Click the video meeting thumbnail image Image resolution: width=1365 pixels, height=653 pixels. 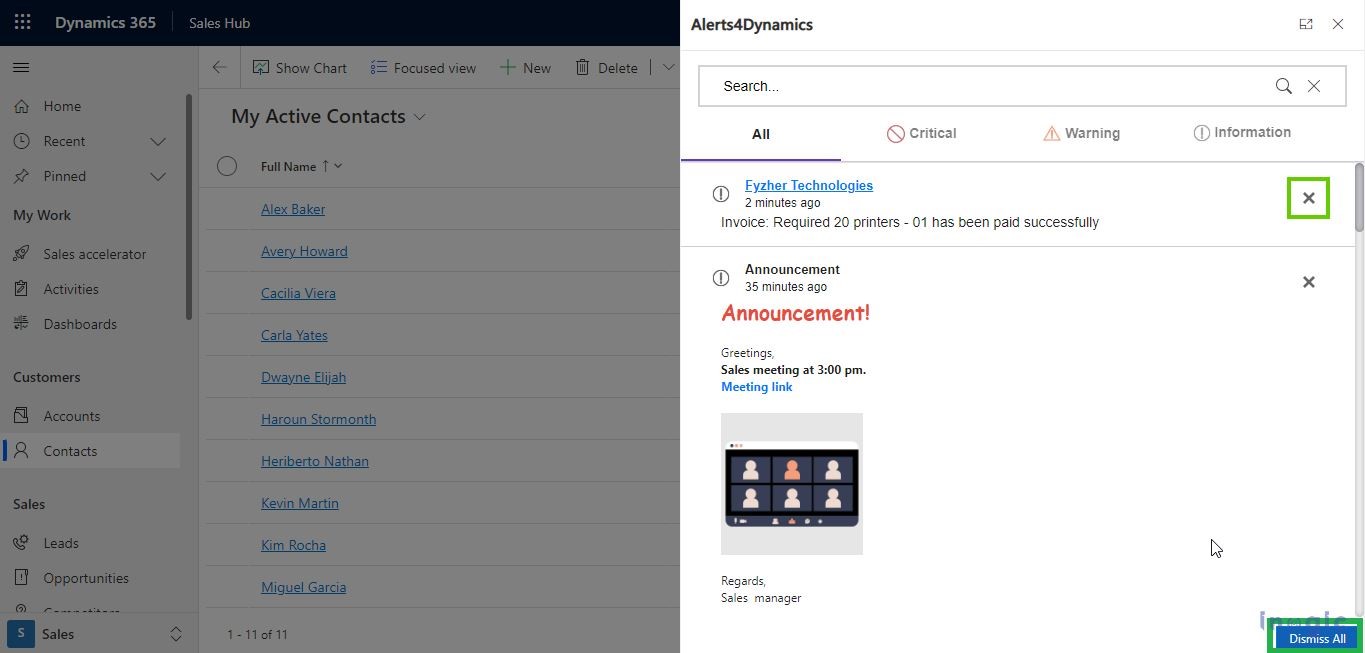pos(791,484)
